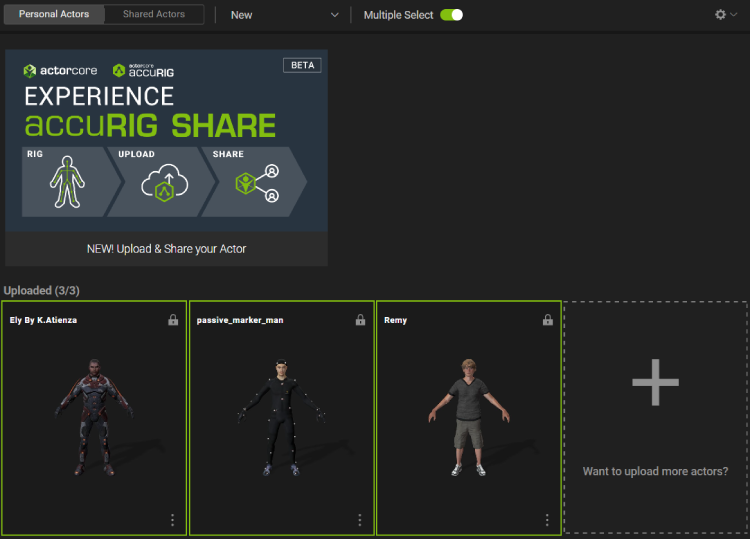
Task: Open three-dot menu on Ely By K.Atienza card
Action: pyautogui.click(x=173, y=520)
